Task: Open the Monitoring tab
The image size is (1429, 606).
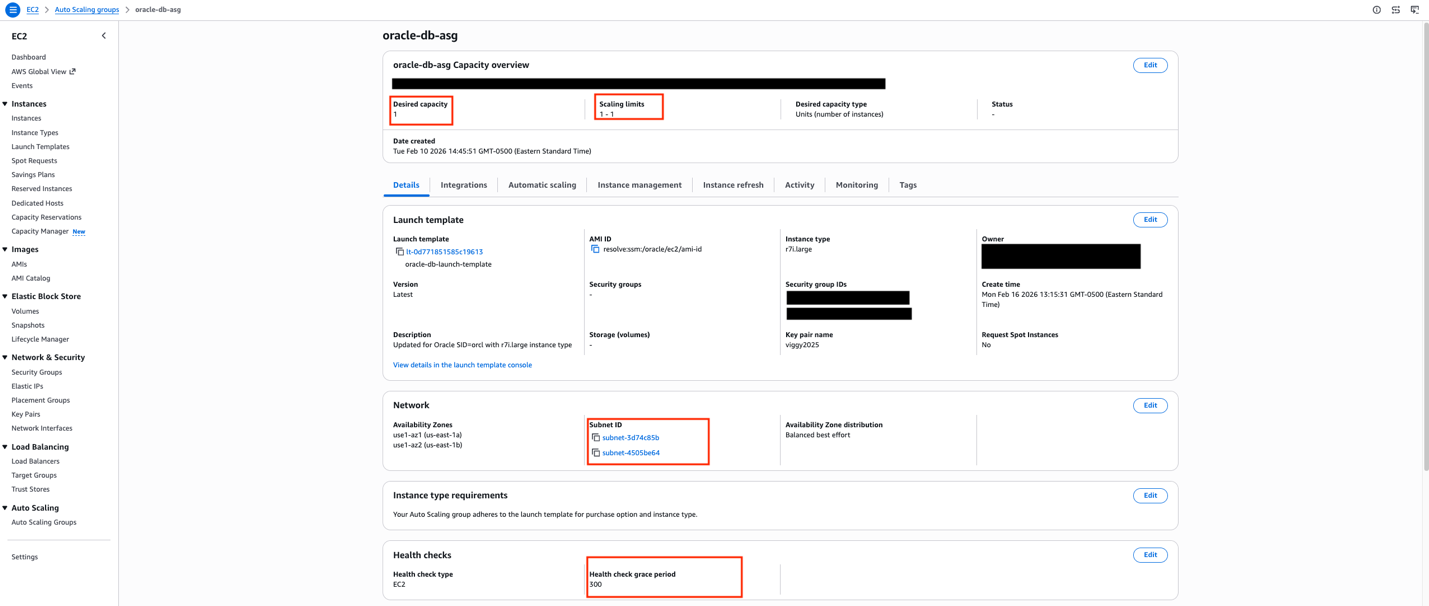Action: (857, 185)
